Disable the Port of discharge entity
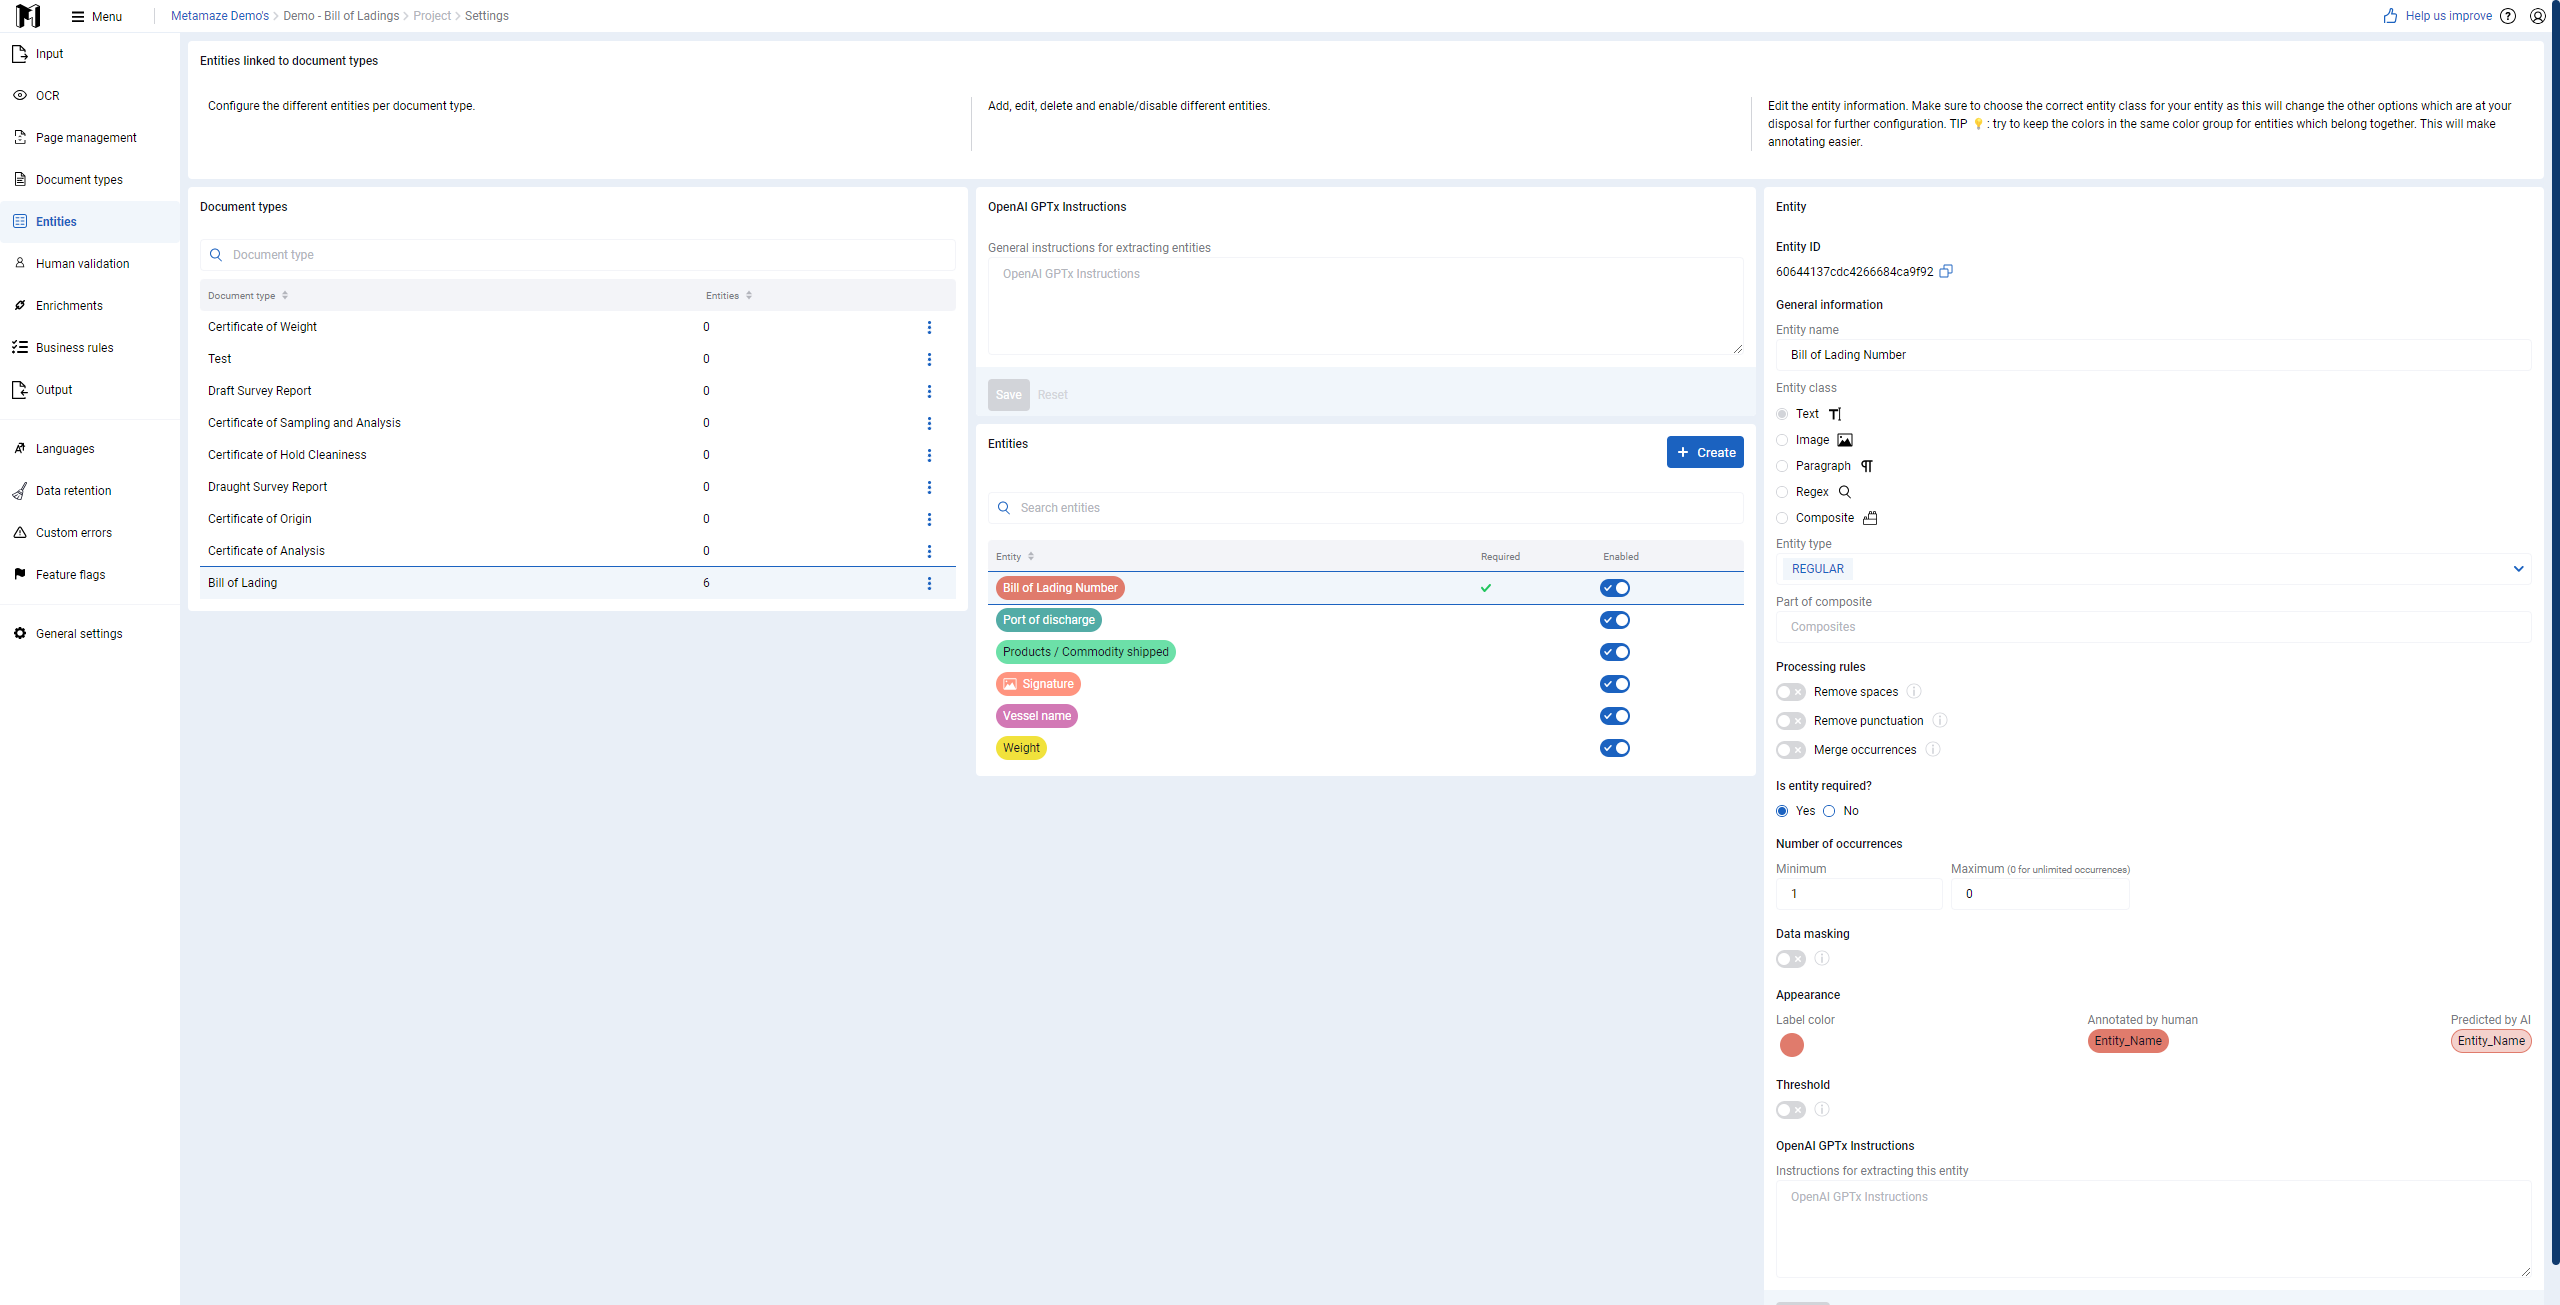 pyautogui.click(x=1615, y=620)
